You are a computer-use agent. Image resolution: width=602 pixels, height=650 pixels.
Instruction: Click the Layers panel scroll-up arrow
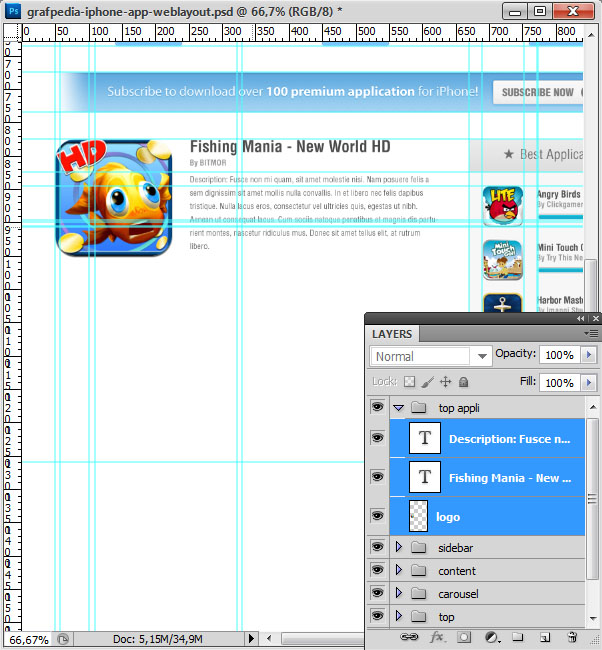click(592, 407)
